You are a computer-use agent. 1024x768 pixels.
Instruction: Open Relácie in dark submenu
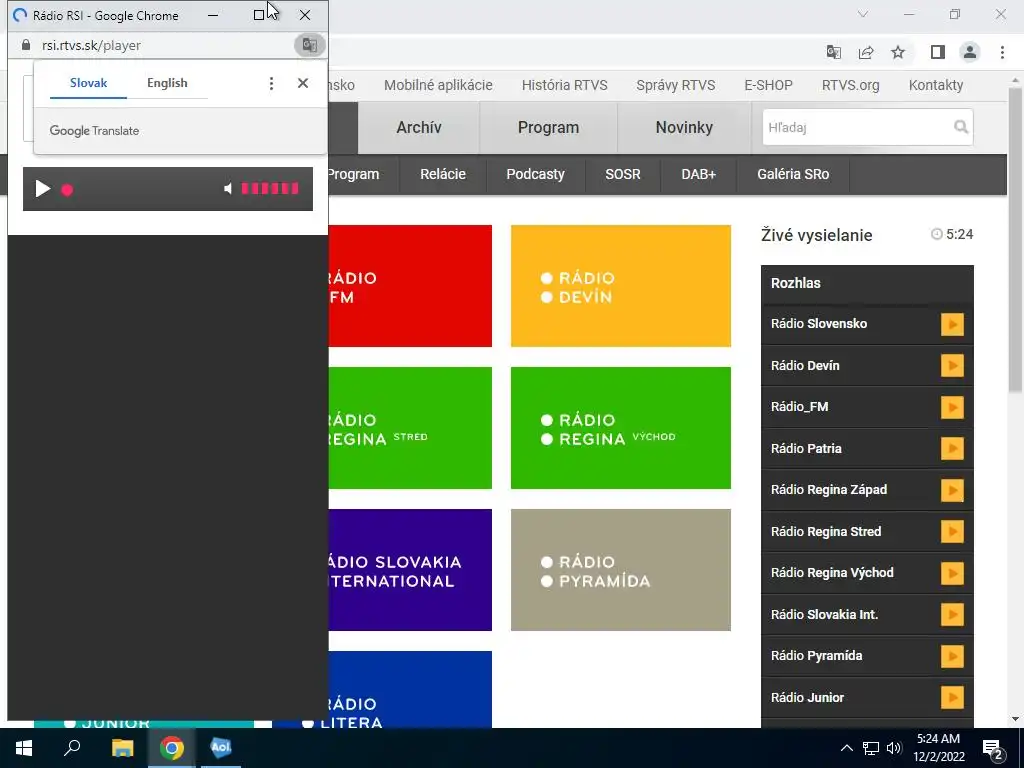(x=443, y=174)
